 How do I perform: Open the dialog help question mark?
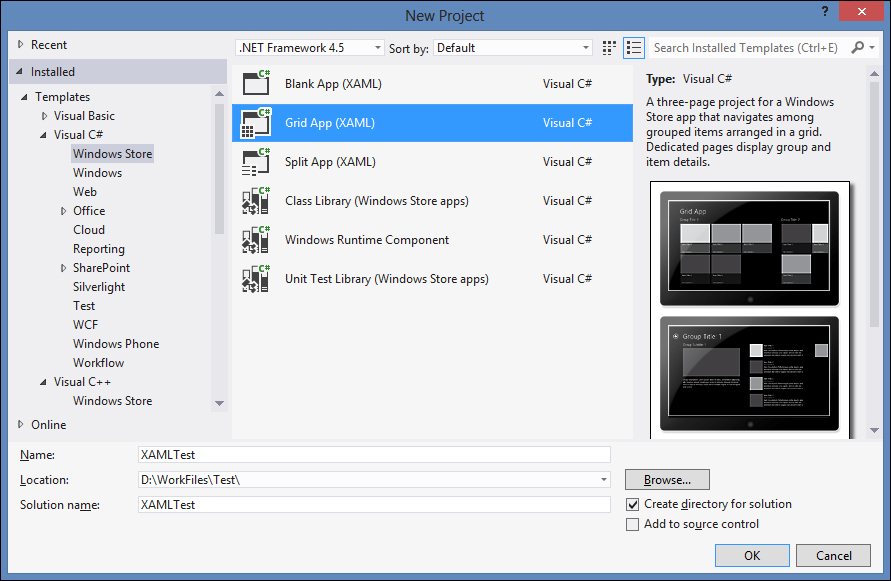click(825, 11)
